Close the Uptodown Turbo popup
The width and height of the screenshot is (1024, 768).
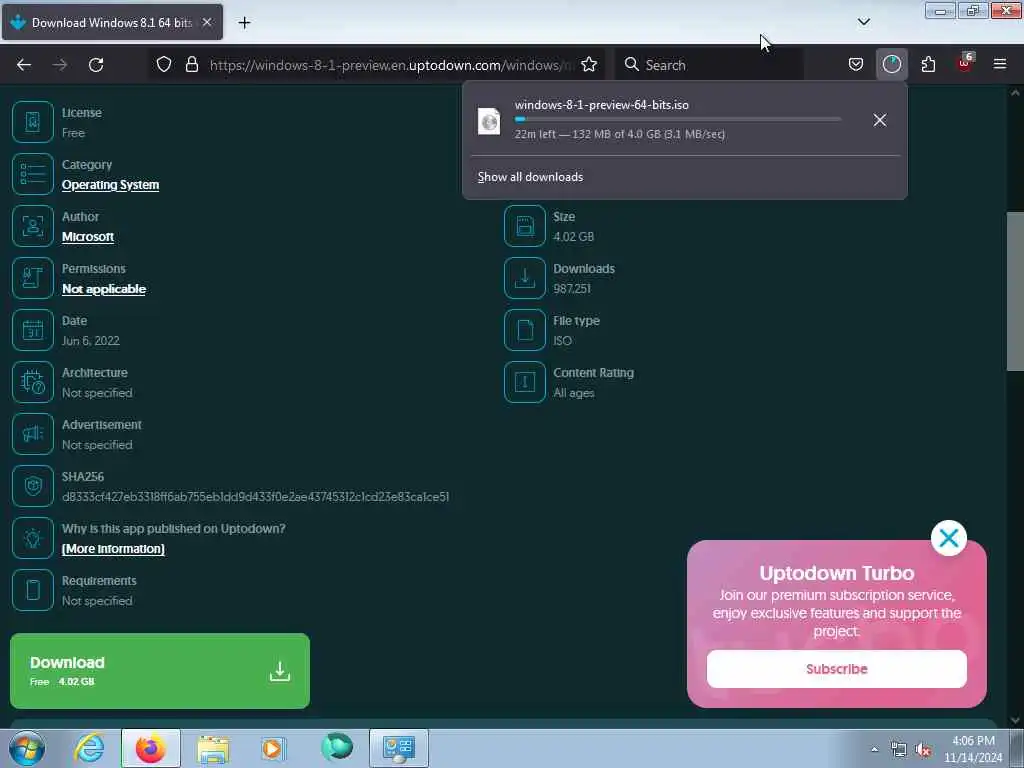point(948,538)
